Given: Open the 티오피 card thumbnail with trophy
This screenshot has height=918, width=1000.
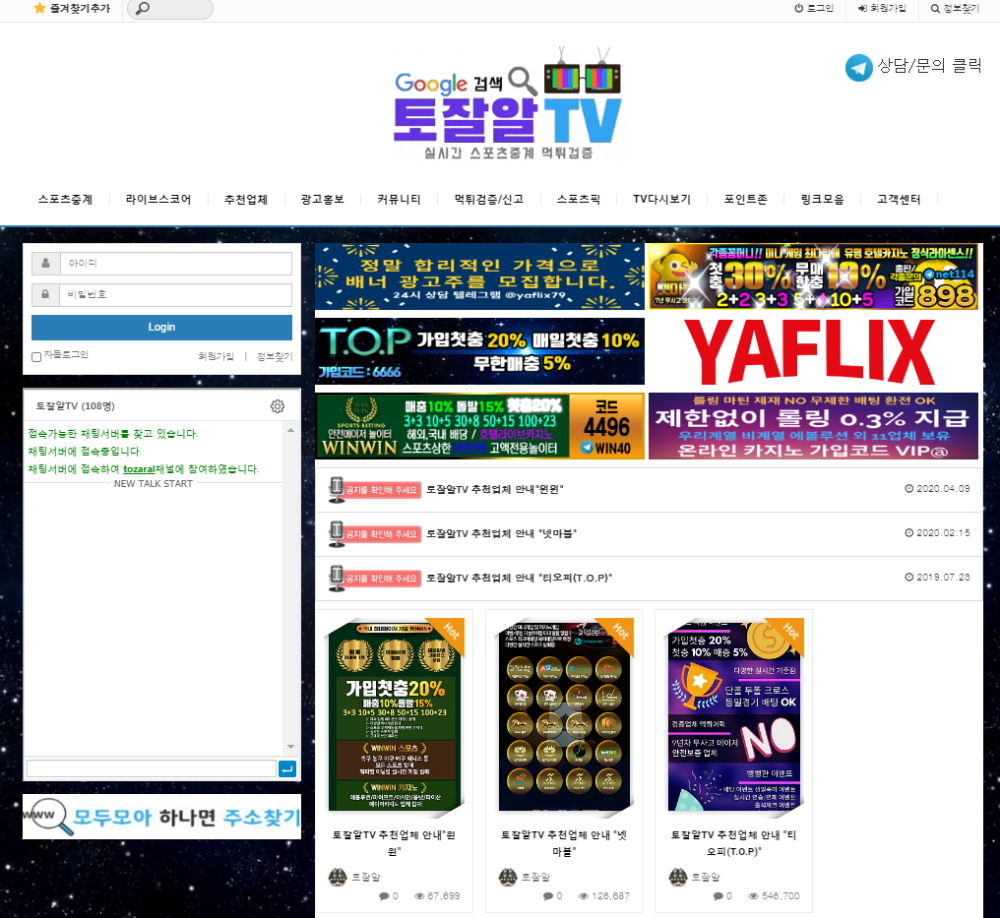Looking at the screenshot, I should (x=735, y=717).
